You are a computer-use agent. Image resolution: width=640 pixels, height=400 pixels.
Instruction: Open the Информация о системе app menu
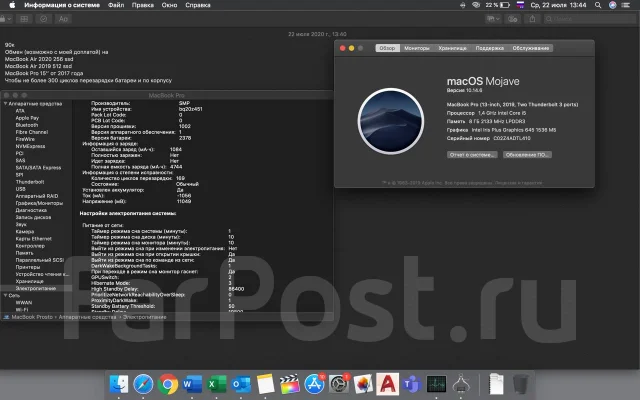pyautogui.click(x=62, y=5)
